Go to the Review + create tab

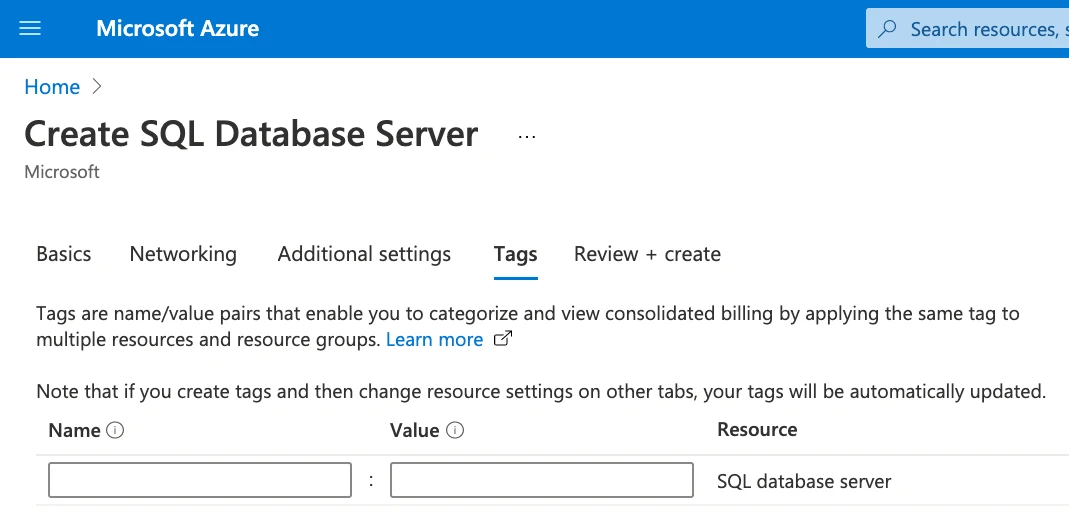click(647, 254)
